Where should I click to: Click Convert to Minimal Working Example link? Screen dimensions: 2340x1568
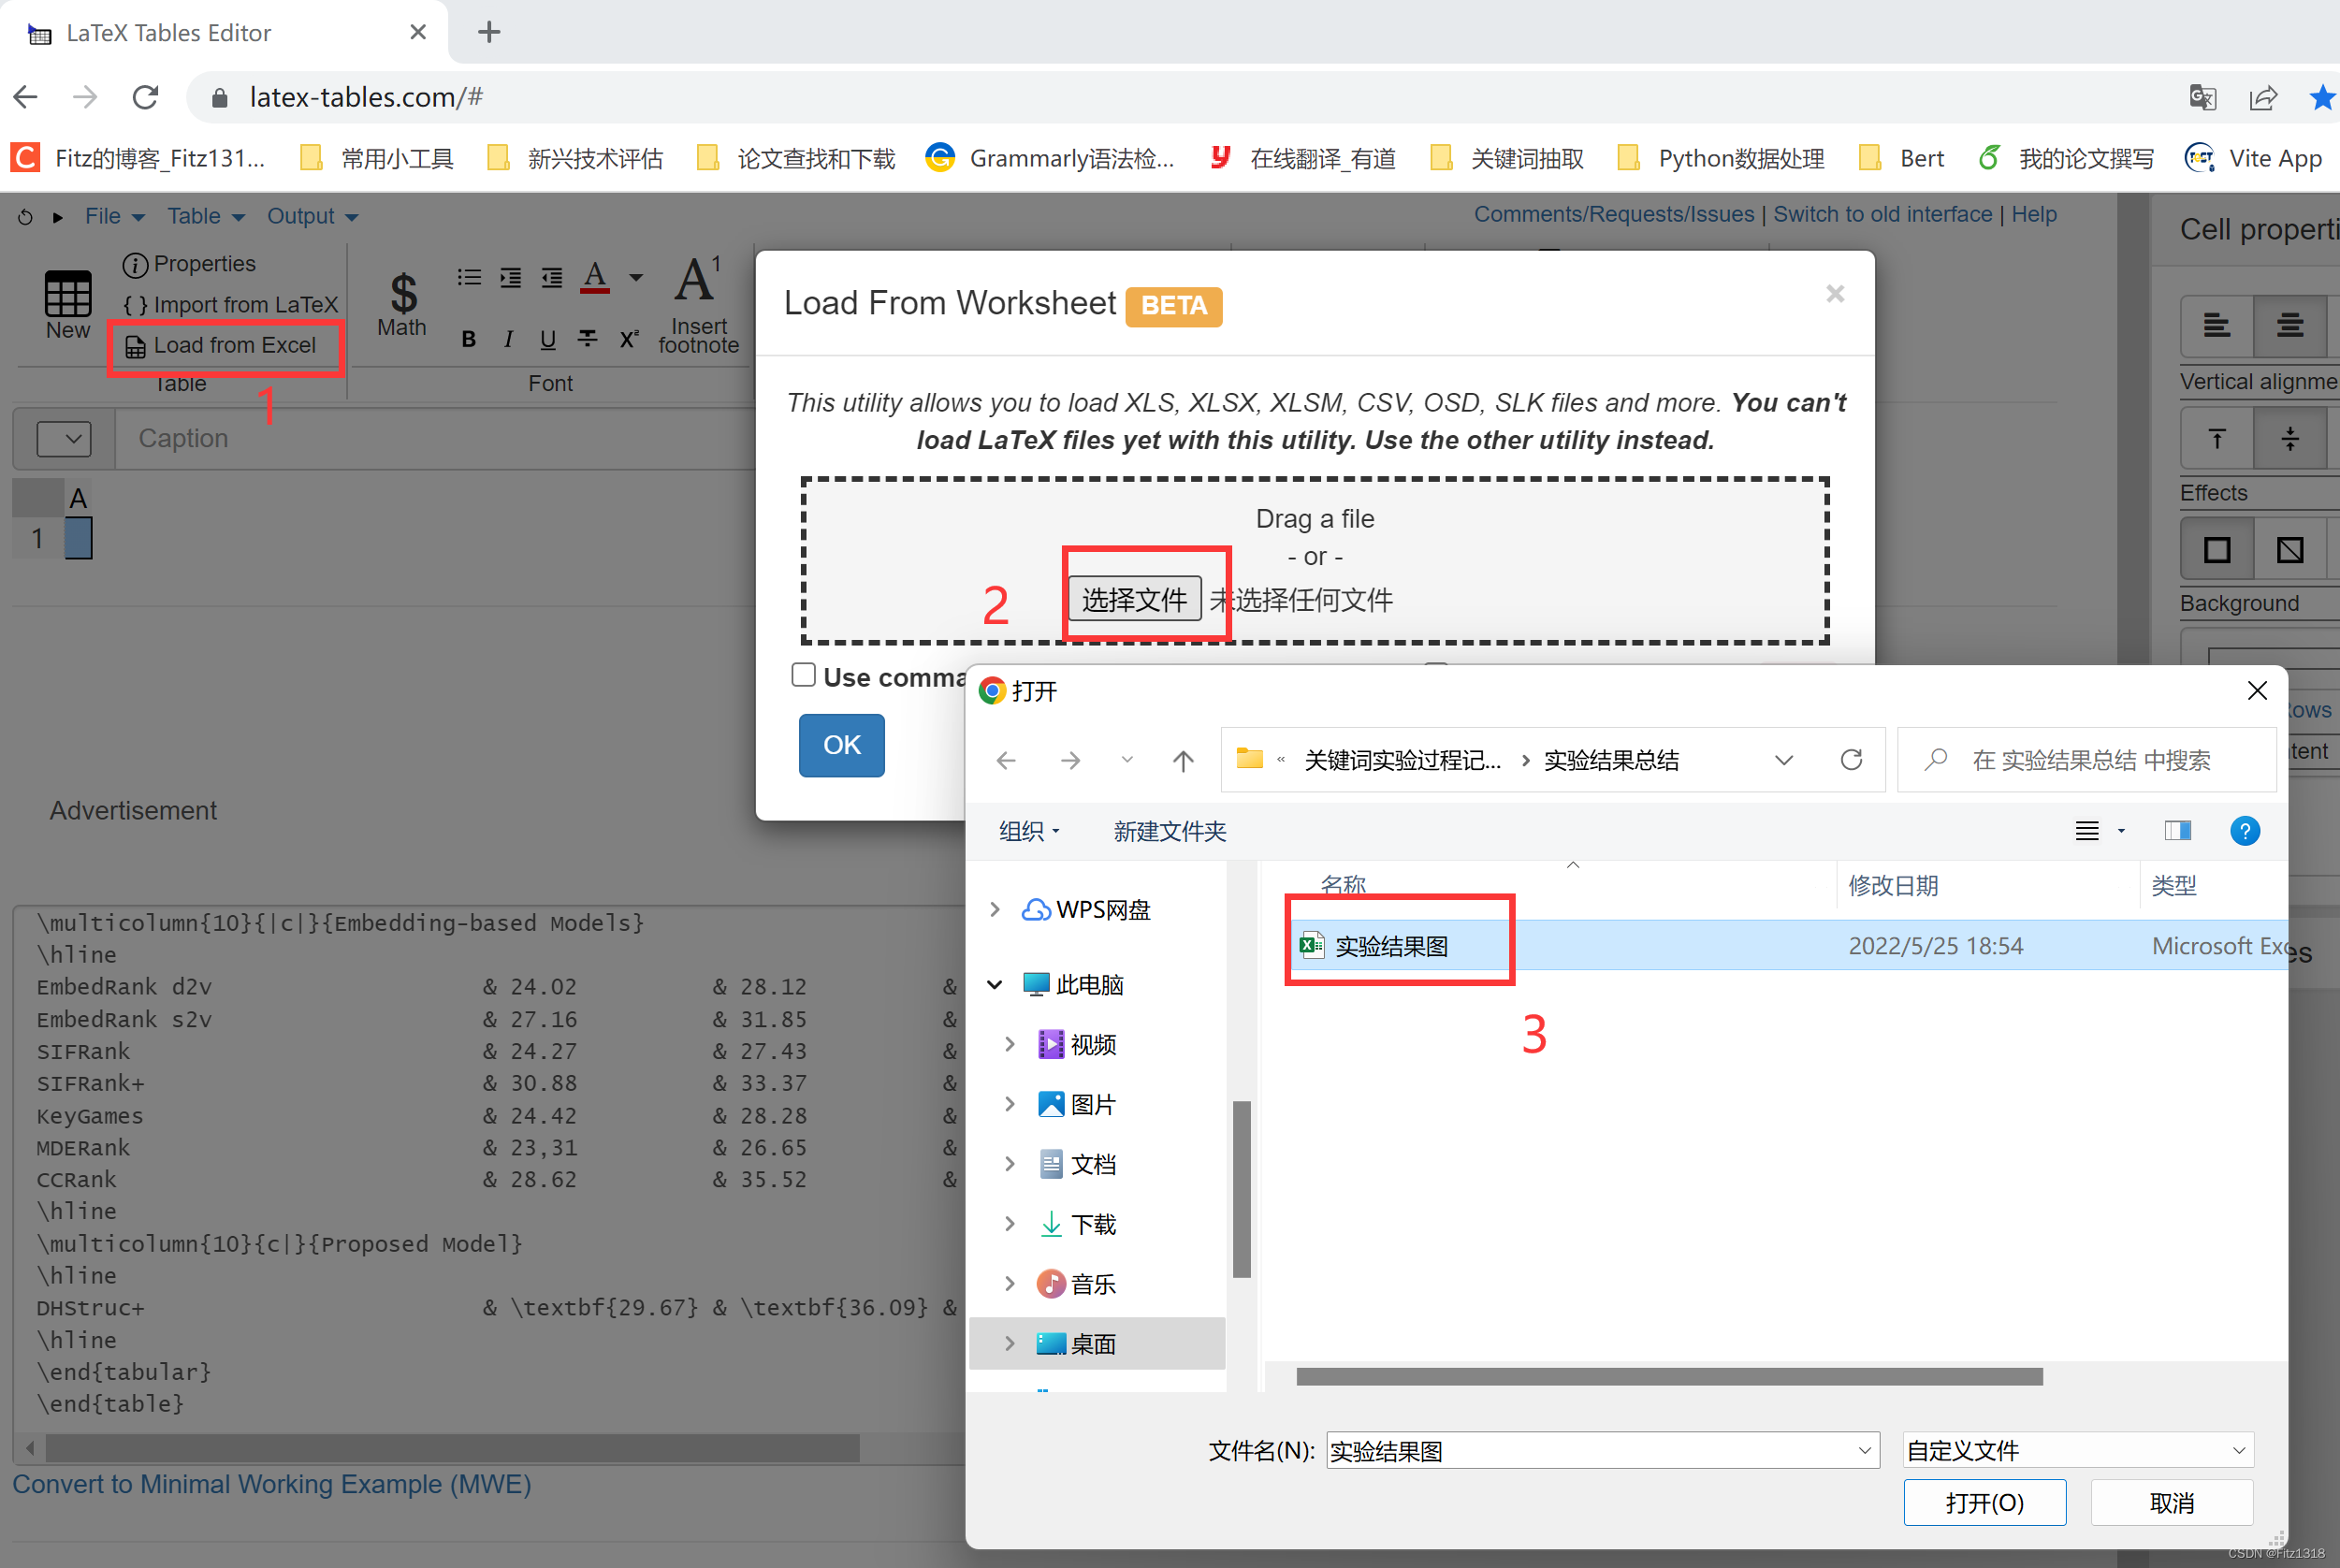point(271,1484)
